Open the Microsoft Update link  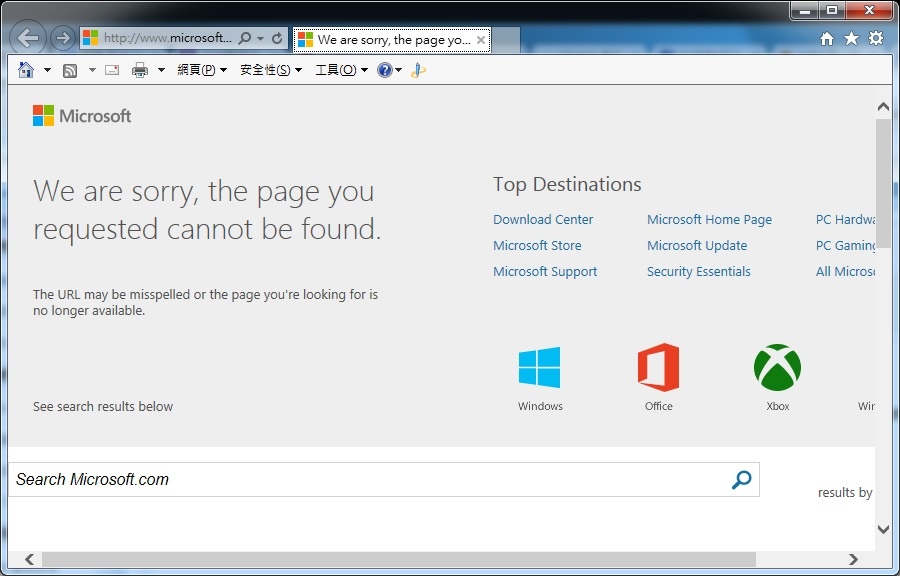tap(697, 245)
